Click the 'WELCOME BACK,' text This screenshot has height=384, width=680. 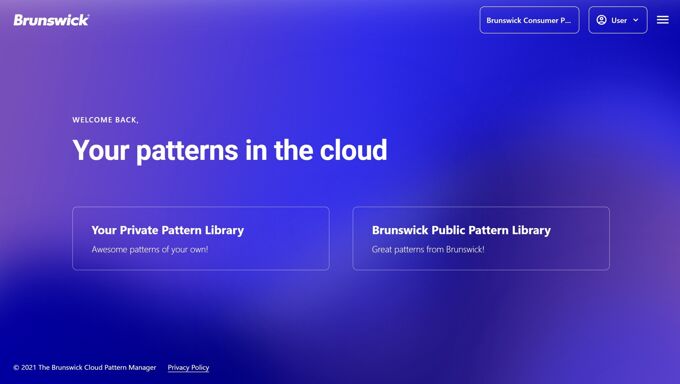pos(105,120)
